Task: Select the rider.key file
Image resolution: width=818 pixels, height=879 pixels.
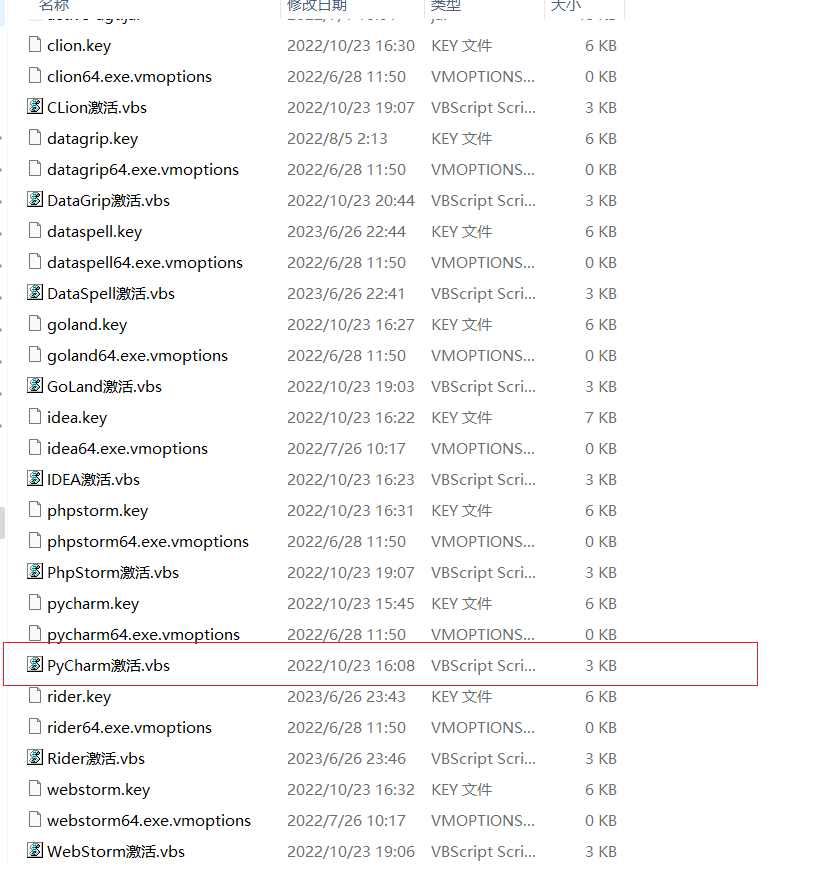Action: 79,697
